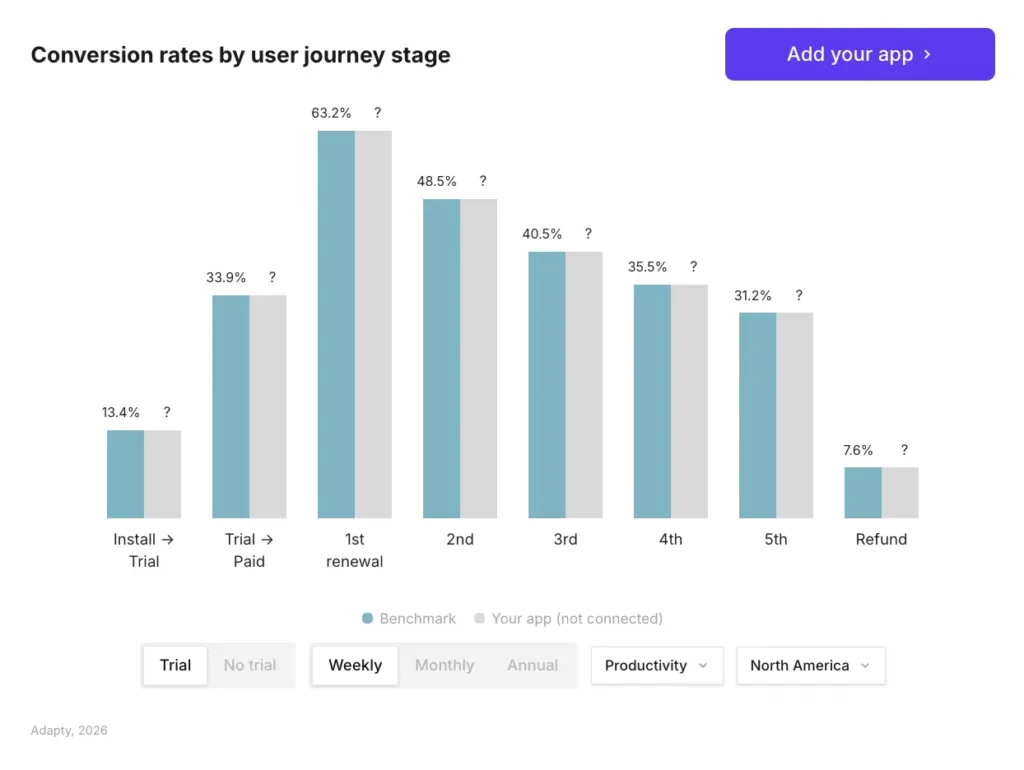Open the Productivity category dropdown
Image resolution: width=1024 pixels, height=770 pixels.
pos(656,665)
